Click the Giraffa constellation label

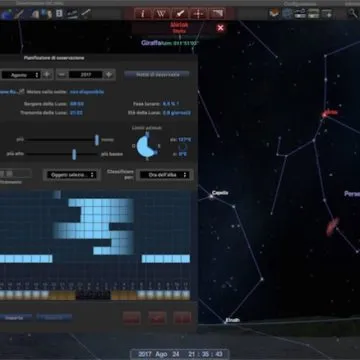click(x=151, y=43)
